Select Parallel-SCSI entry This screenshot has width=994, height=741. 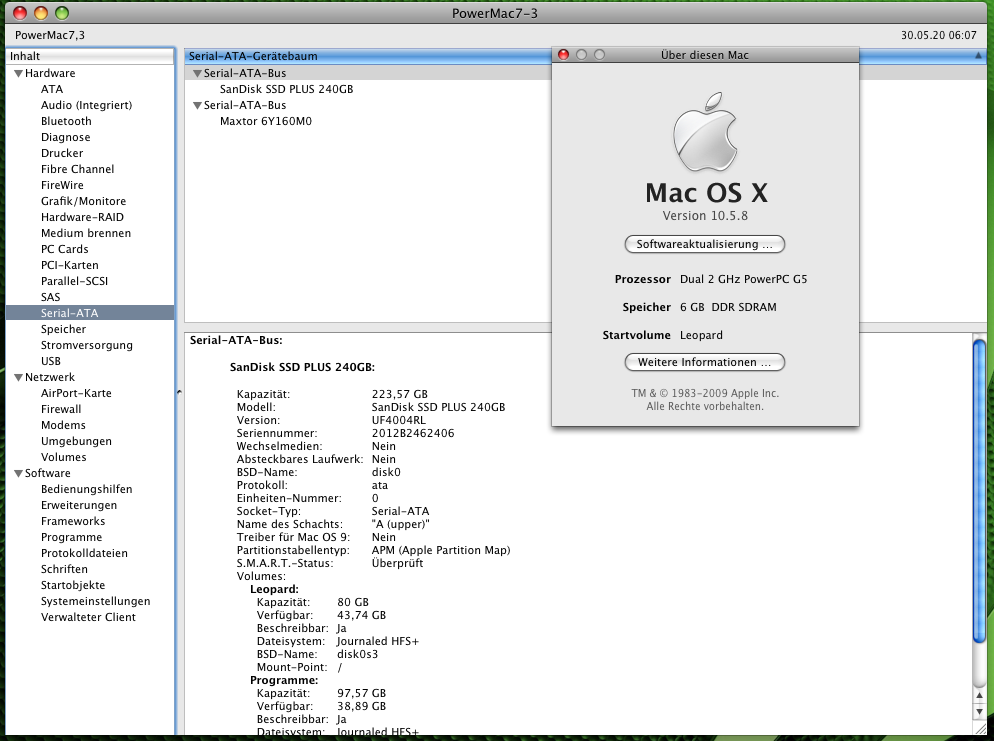(x=74, y=281)
